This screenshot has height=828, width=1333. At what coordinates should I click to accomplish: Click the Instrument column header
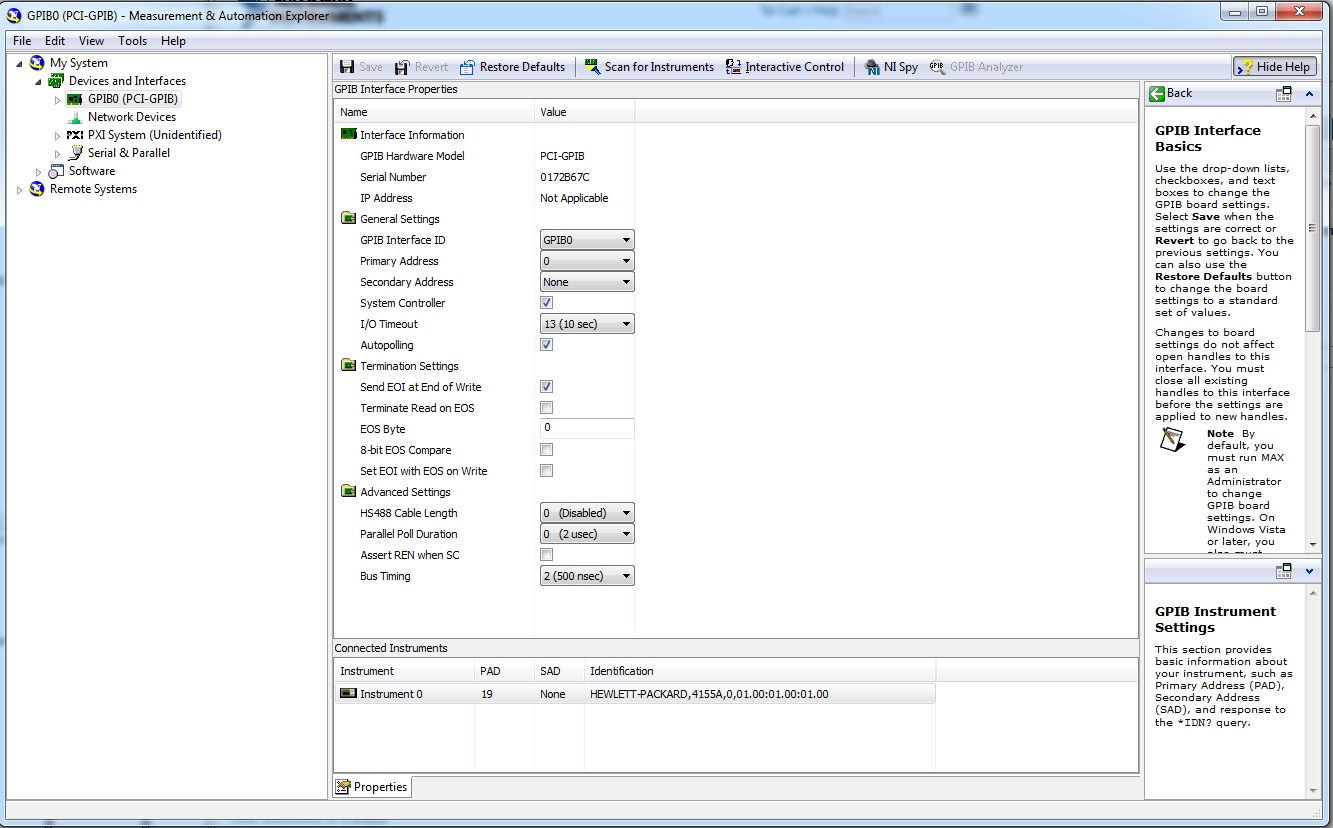405,671
